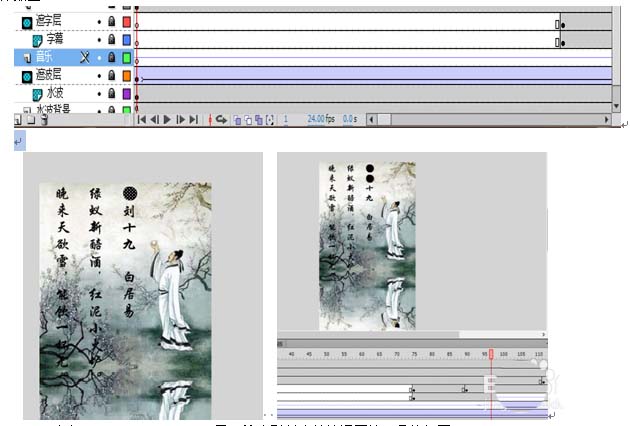Click the current frame number 1
Viewport: 630px width, 426px height.
[286, 119]
